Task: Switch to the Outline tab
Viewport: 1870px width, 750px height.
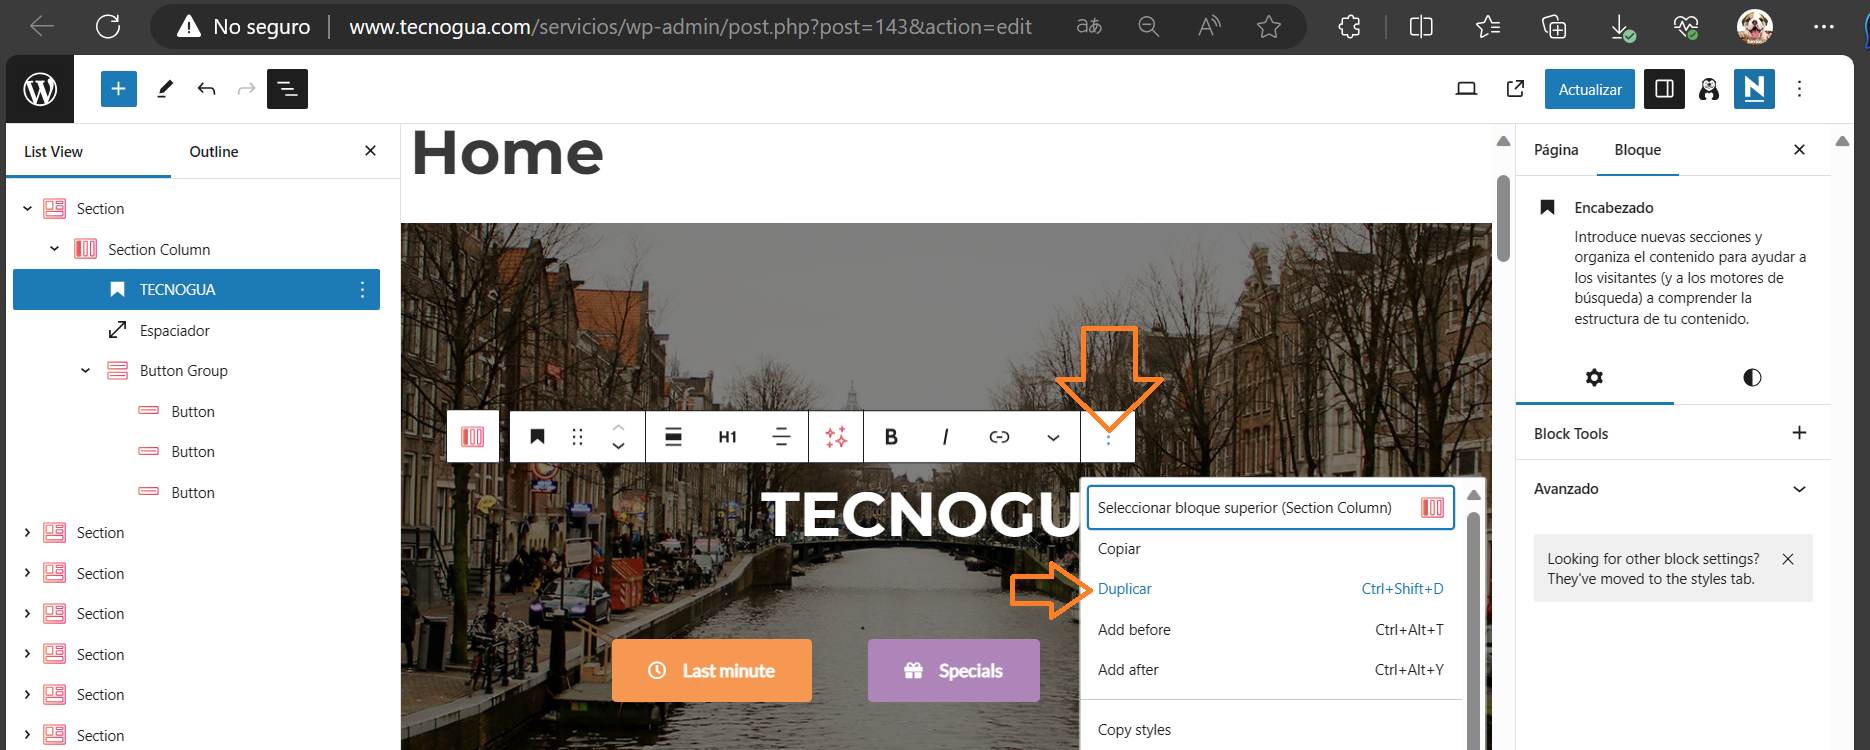Action: [x=214, y=152]
